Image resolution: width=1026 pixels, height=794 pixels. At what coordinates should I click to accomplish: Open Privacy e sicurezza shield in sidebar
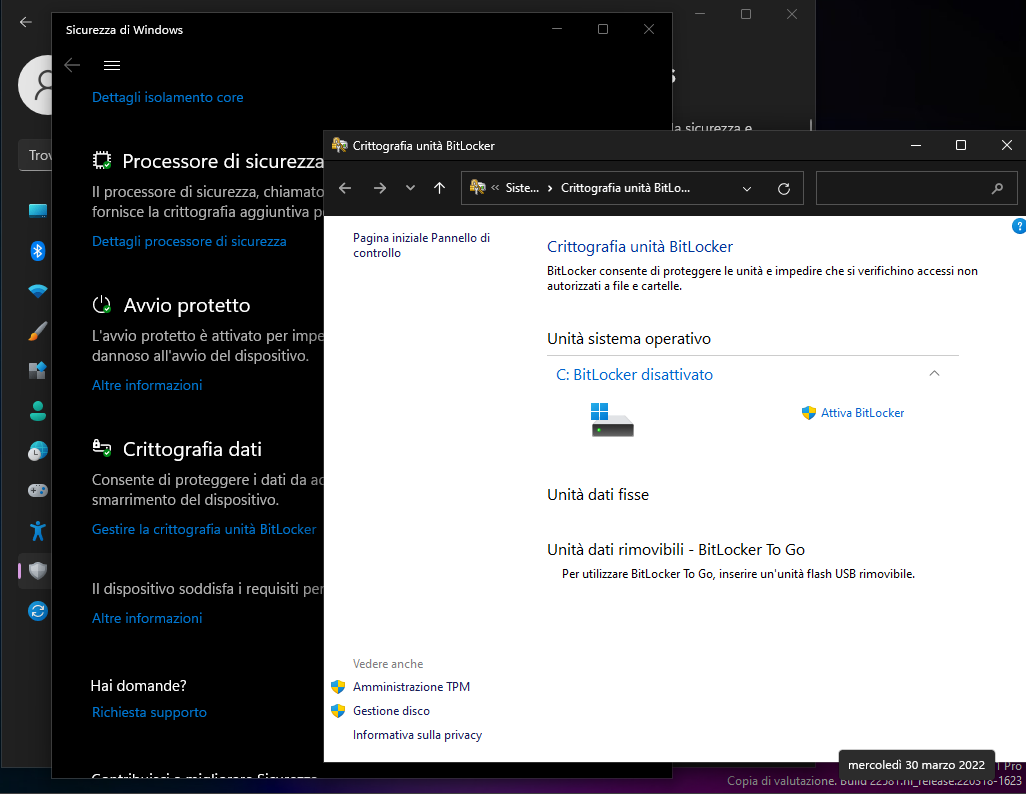[37, 571]
